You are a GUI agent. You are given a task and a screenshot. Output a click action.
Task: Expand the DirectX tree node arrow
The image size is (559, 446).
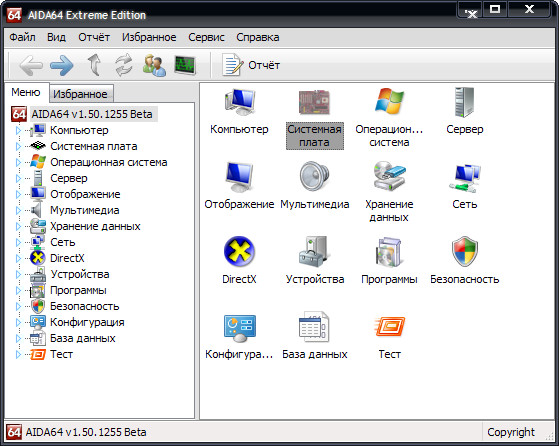pos(18,259)
